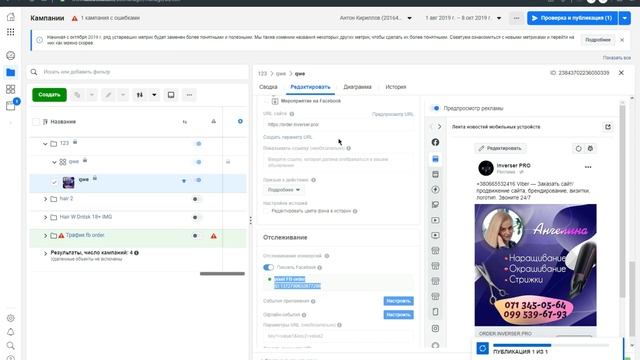Open the more options ellipsis in campaigns toolbar

(189, 95)
